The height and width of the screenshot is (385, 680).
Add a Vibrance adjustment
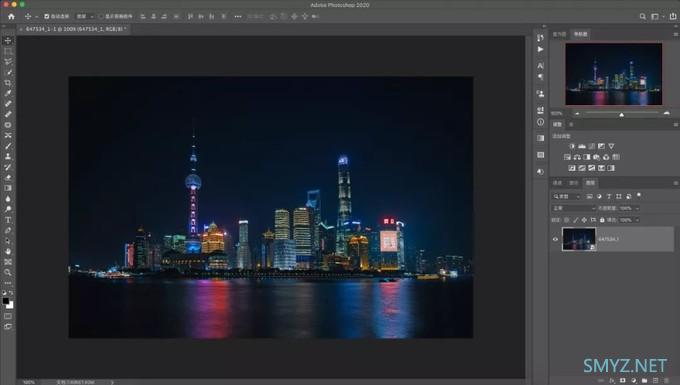[611, 147]
